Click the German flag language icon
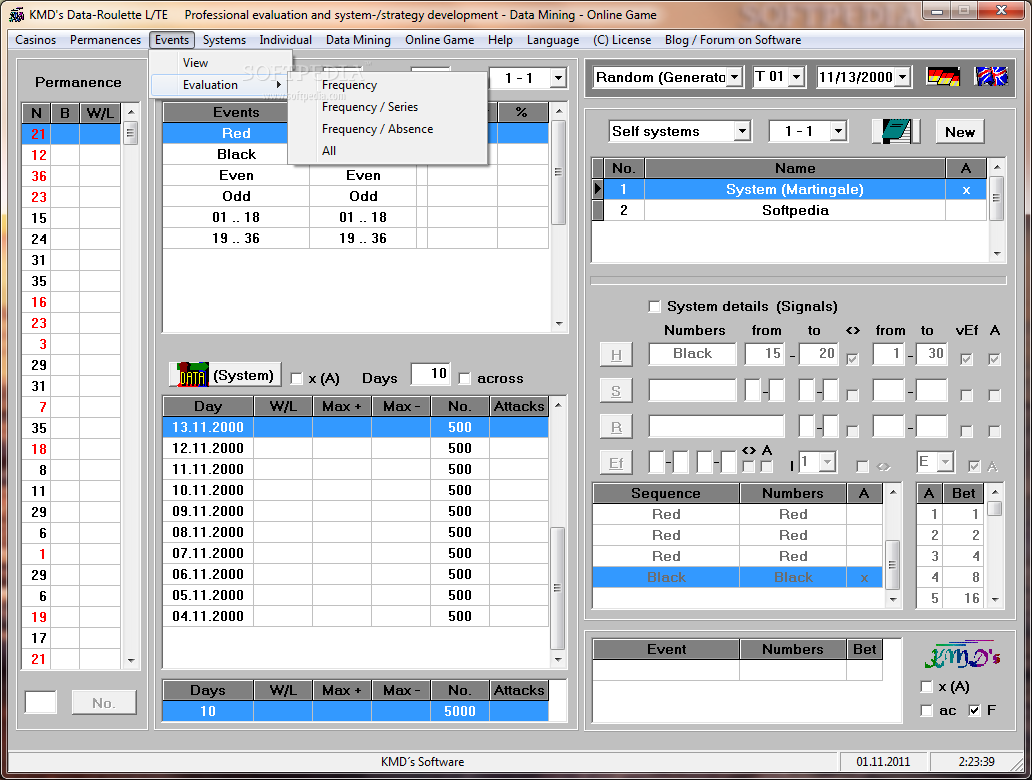This screenshot has width=1032, height=780. click(x=942, y=77)
